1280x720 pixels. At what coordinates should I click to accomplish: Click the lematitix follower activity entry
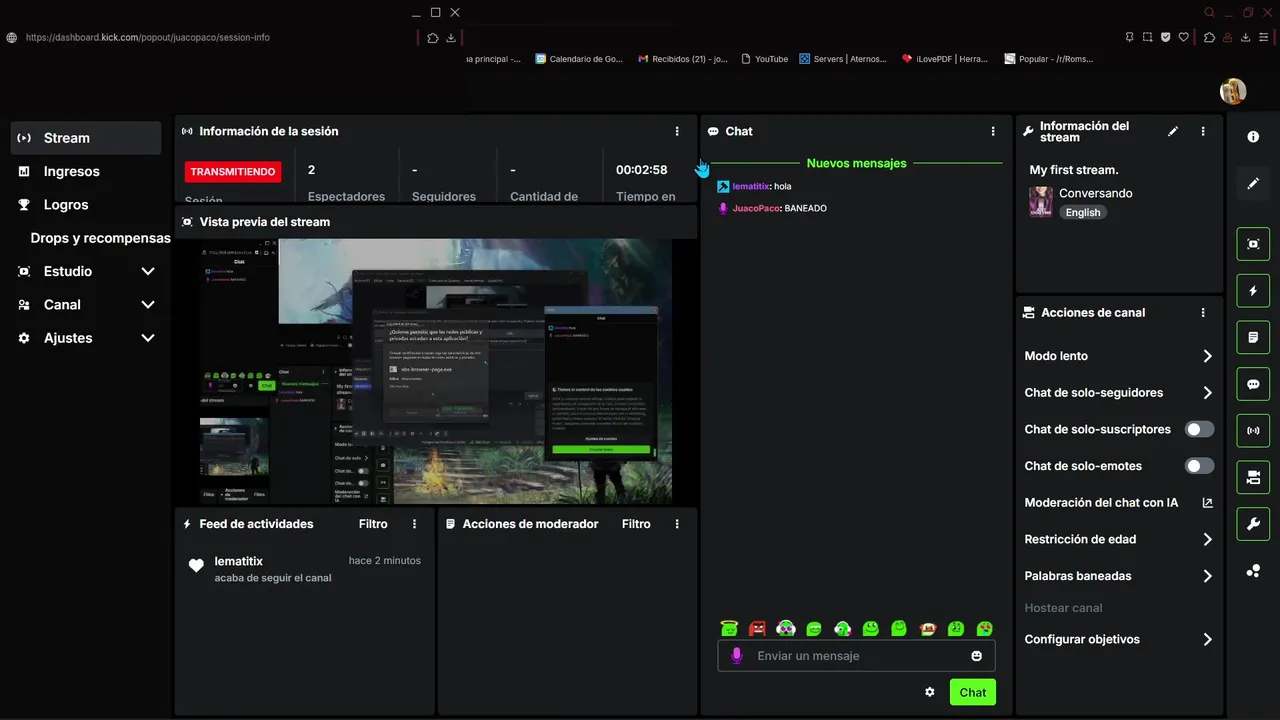(x=304, y=569)
